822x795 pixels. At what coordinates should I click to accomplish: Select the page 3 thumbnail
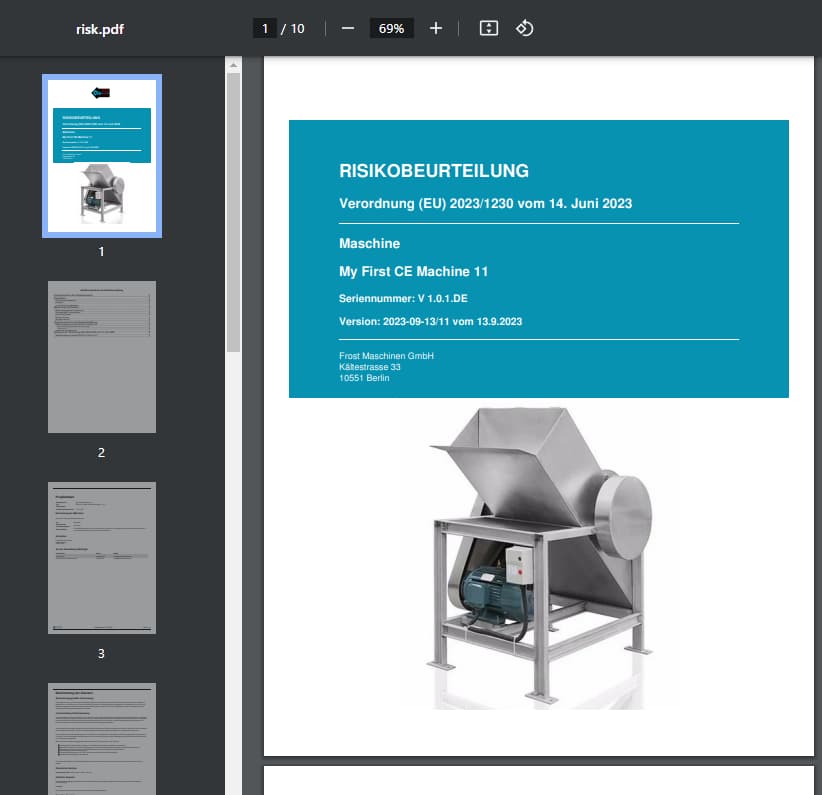pyautogui.click(x=102, y=558)
